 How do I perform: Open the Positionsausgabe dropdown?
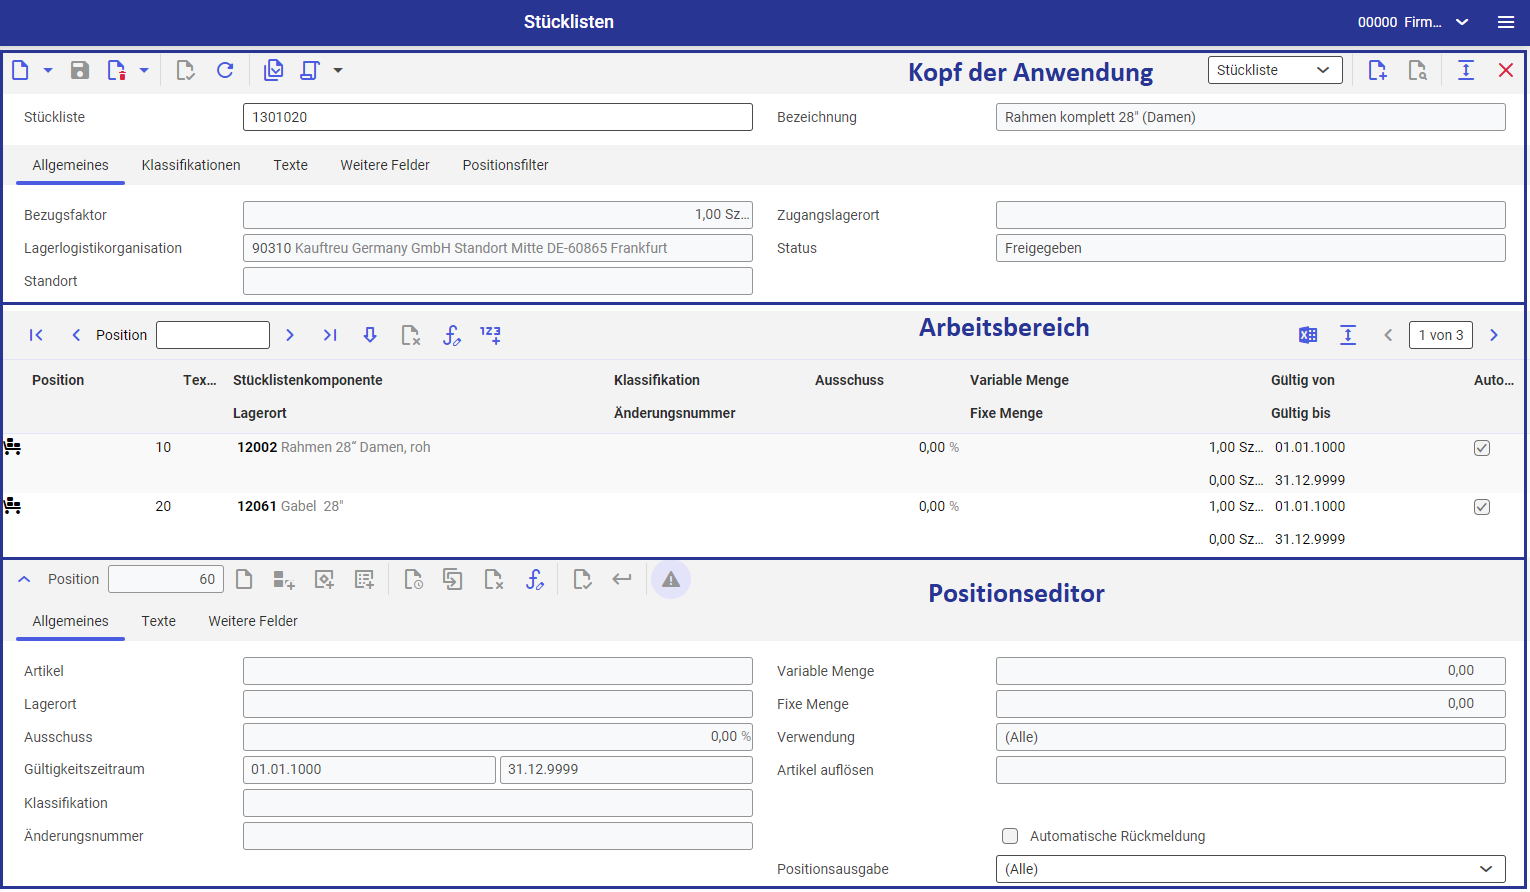(x=1251, y=869)
